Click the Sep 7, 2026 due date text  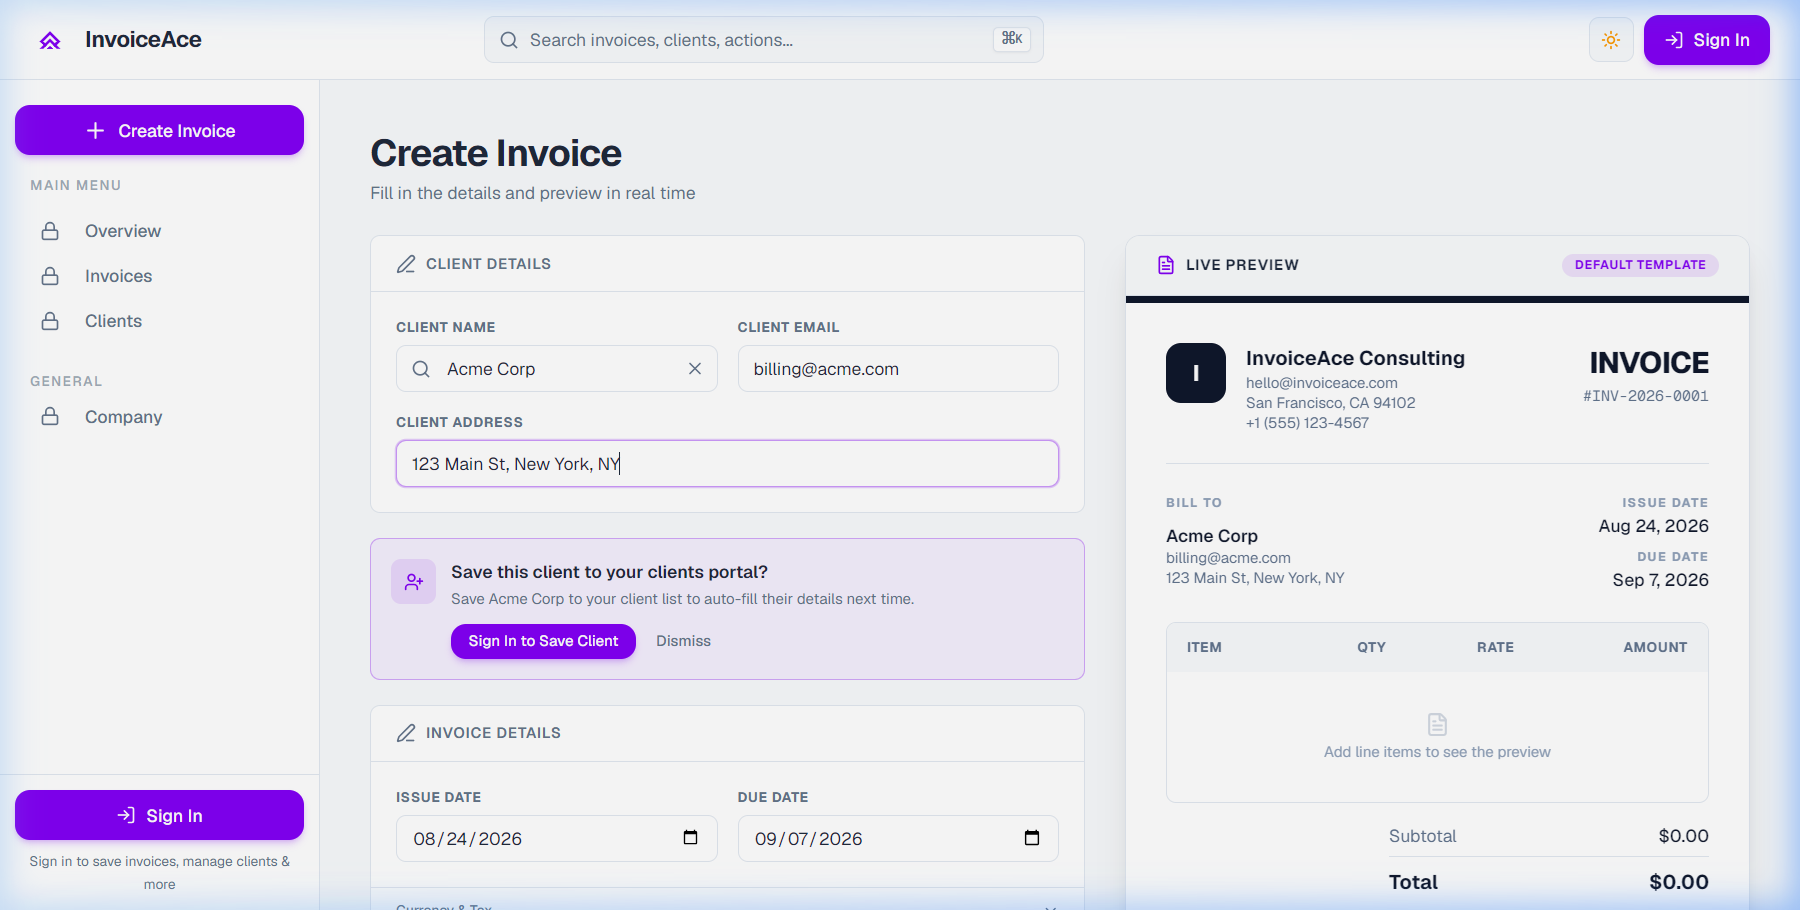[x=1660, y=580]
